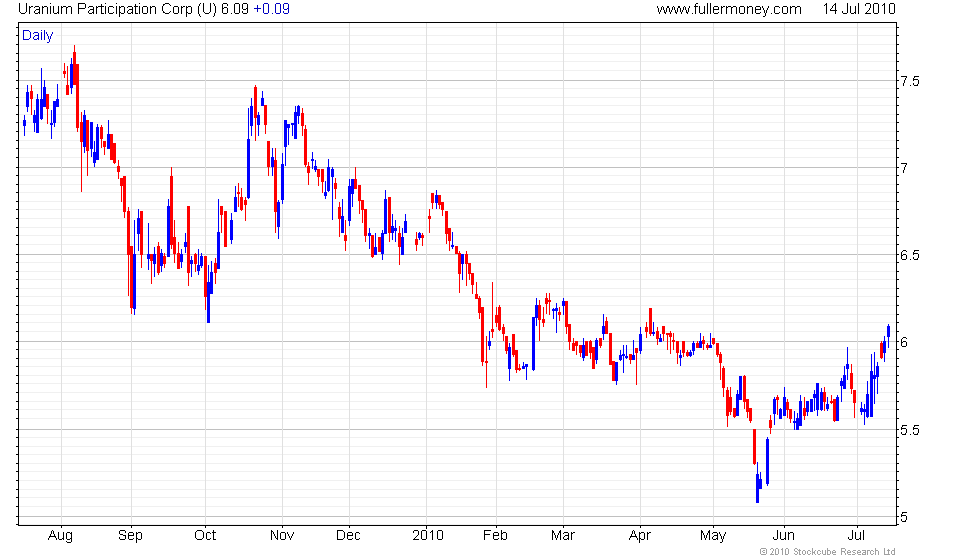Click the 6.5 price axis label
This screenshot has width=980, height=560.
[909, 255]
